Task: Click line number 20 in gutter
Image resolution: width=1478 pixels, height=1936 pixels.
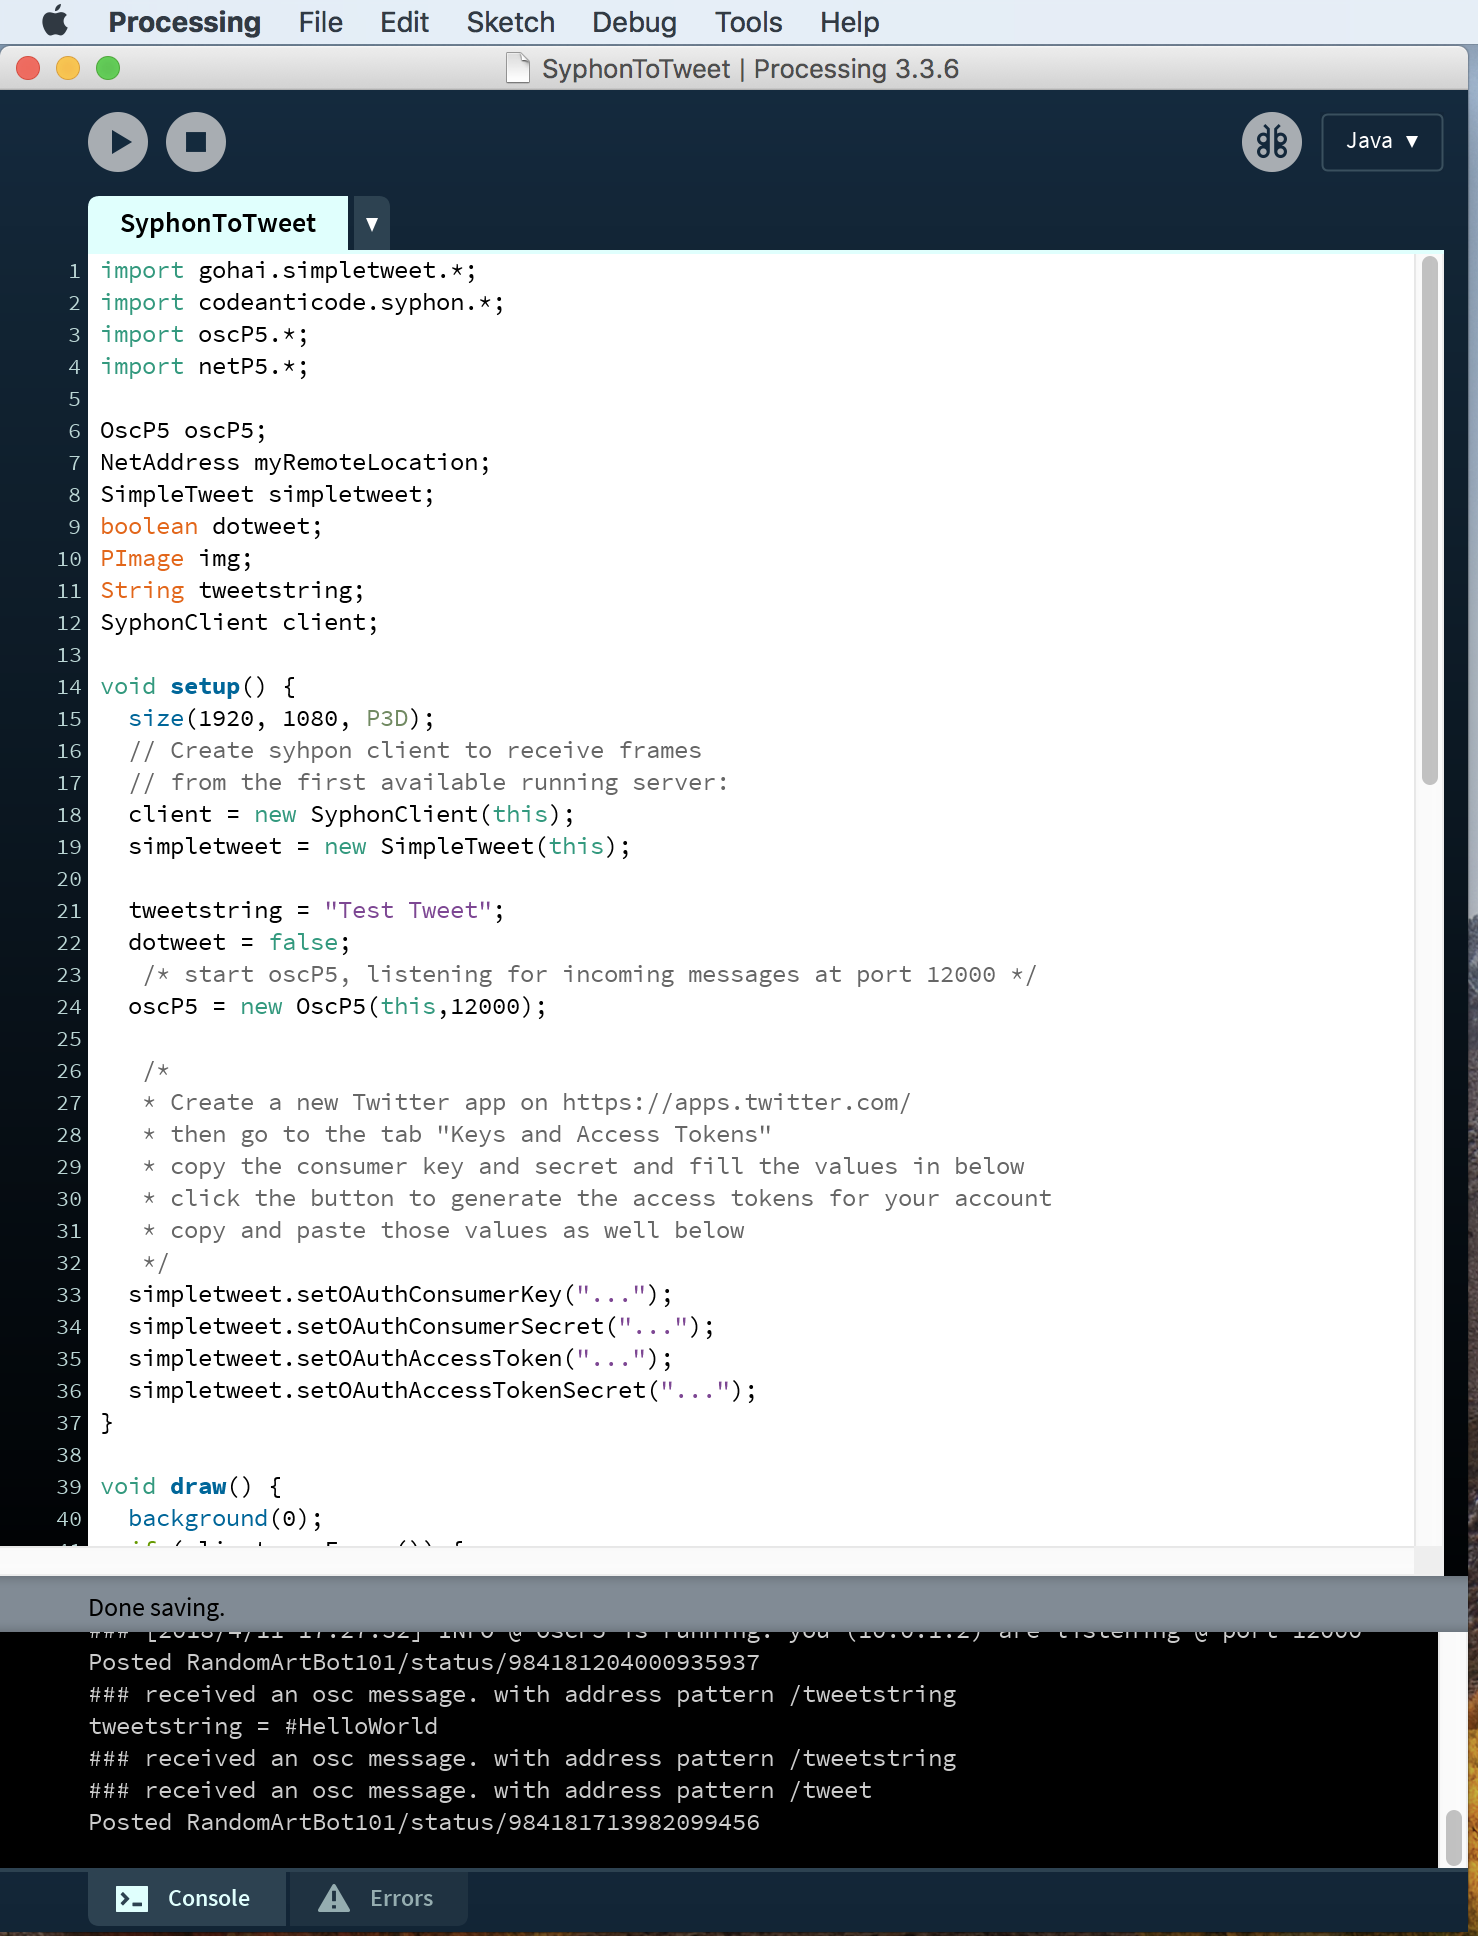Action: point(69,879)
